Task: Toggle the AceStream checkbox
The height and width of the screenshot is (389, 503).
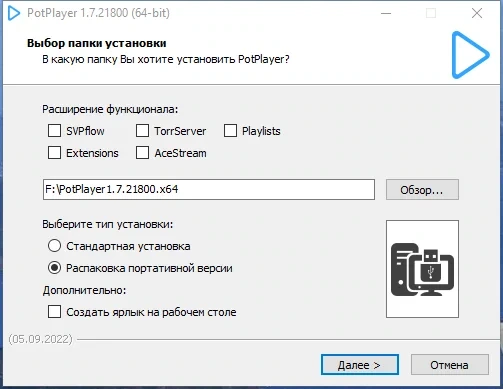Action: (x=142, y=153)
